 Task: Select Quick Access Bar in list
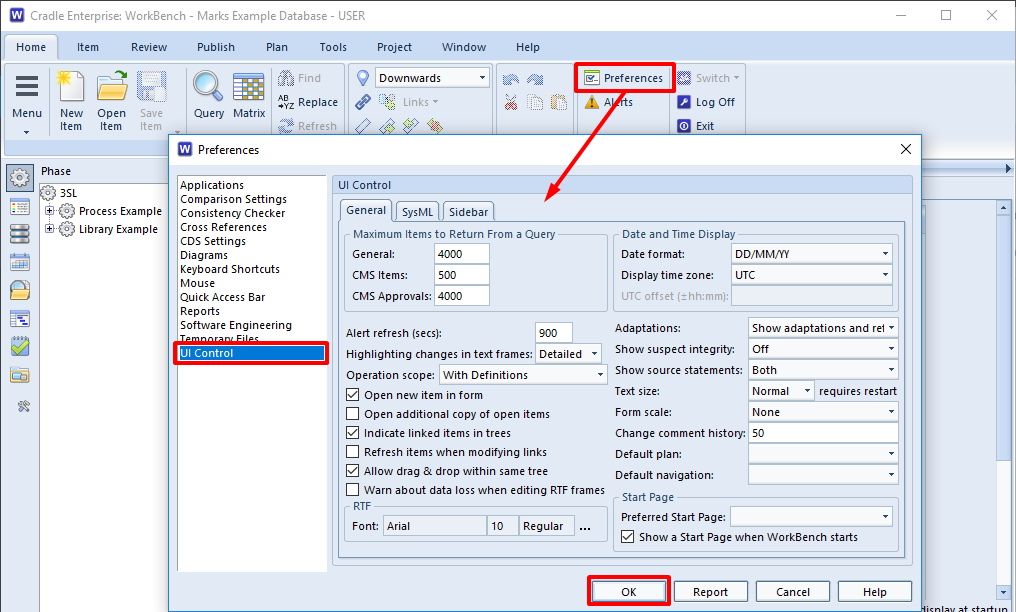pos(222,297)
